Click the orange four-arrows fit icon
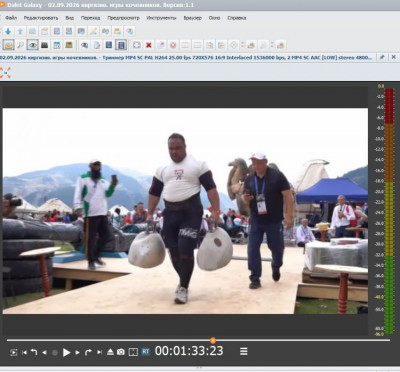Image resolution: width=400 pixels, height=372 pixels. (x=5, y=73)
